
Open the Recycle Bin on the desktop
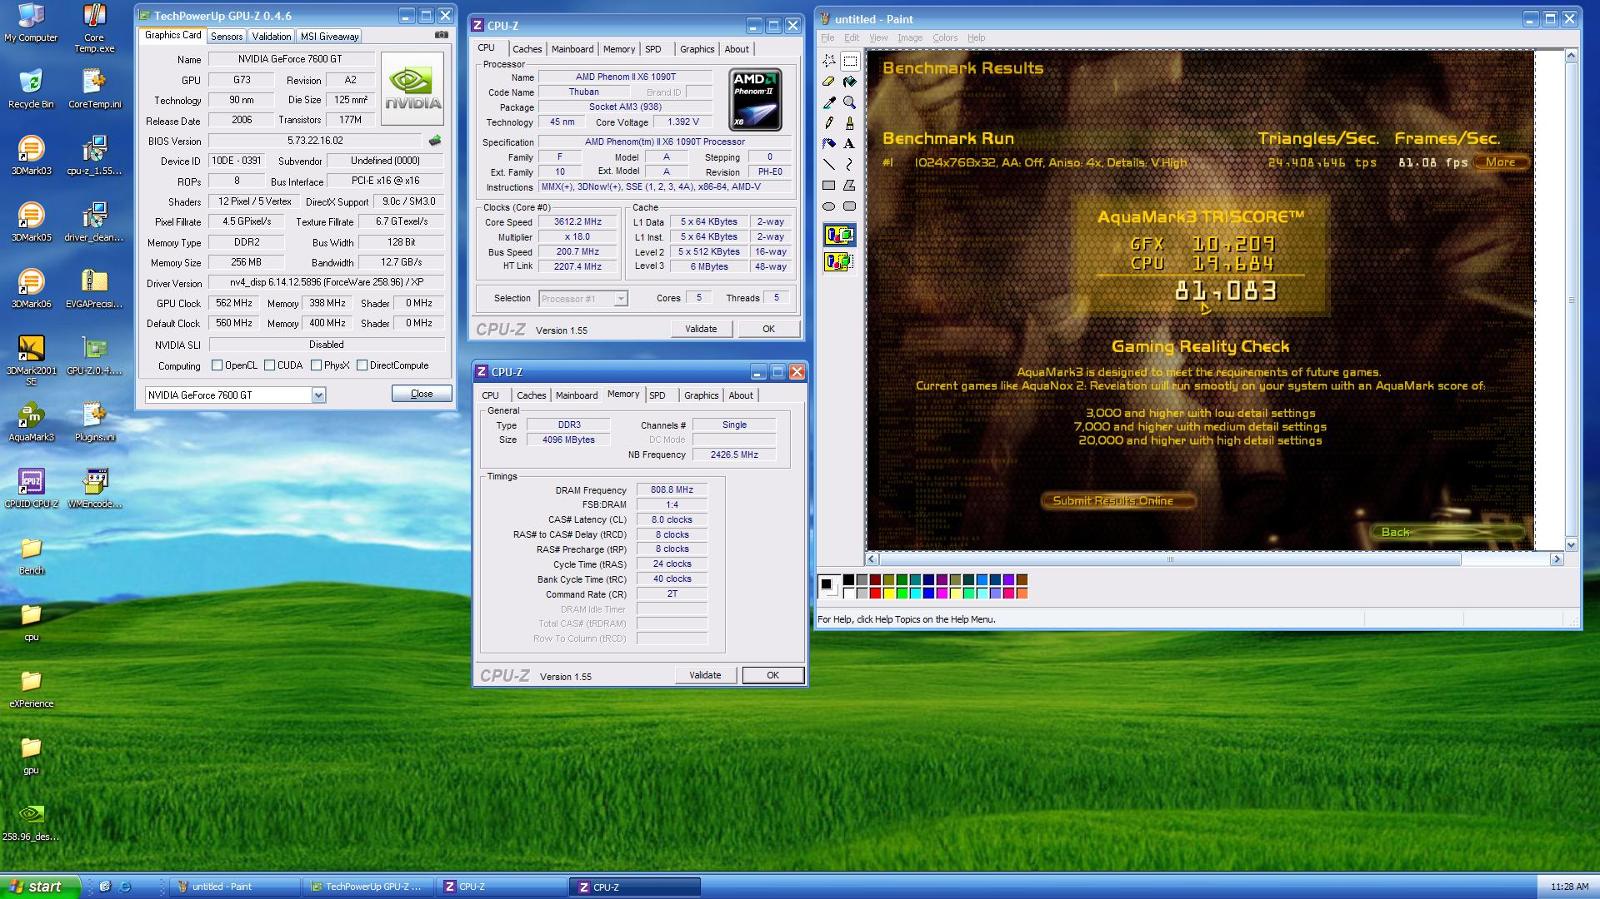click(31, 88)
